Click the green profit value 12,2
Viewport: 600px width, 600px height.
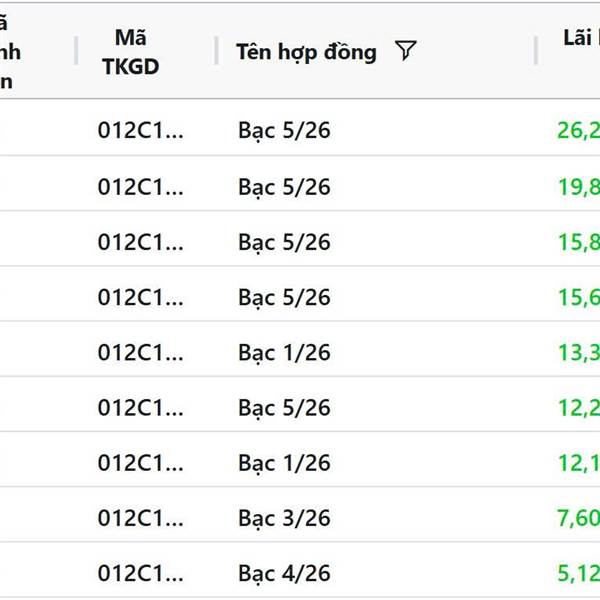pyautogui.click(x=578, y=408)
